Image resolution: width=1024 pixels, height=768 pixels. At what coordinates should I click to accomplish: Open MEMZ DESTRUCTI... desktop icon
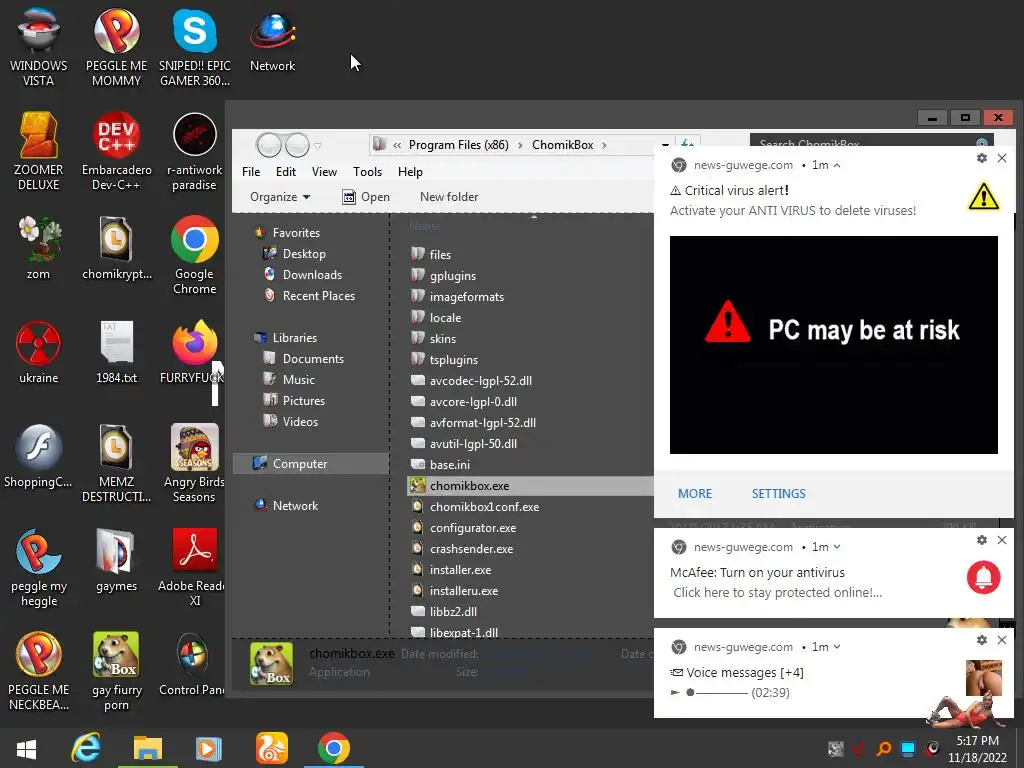[116, 462]
